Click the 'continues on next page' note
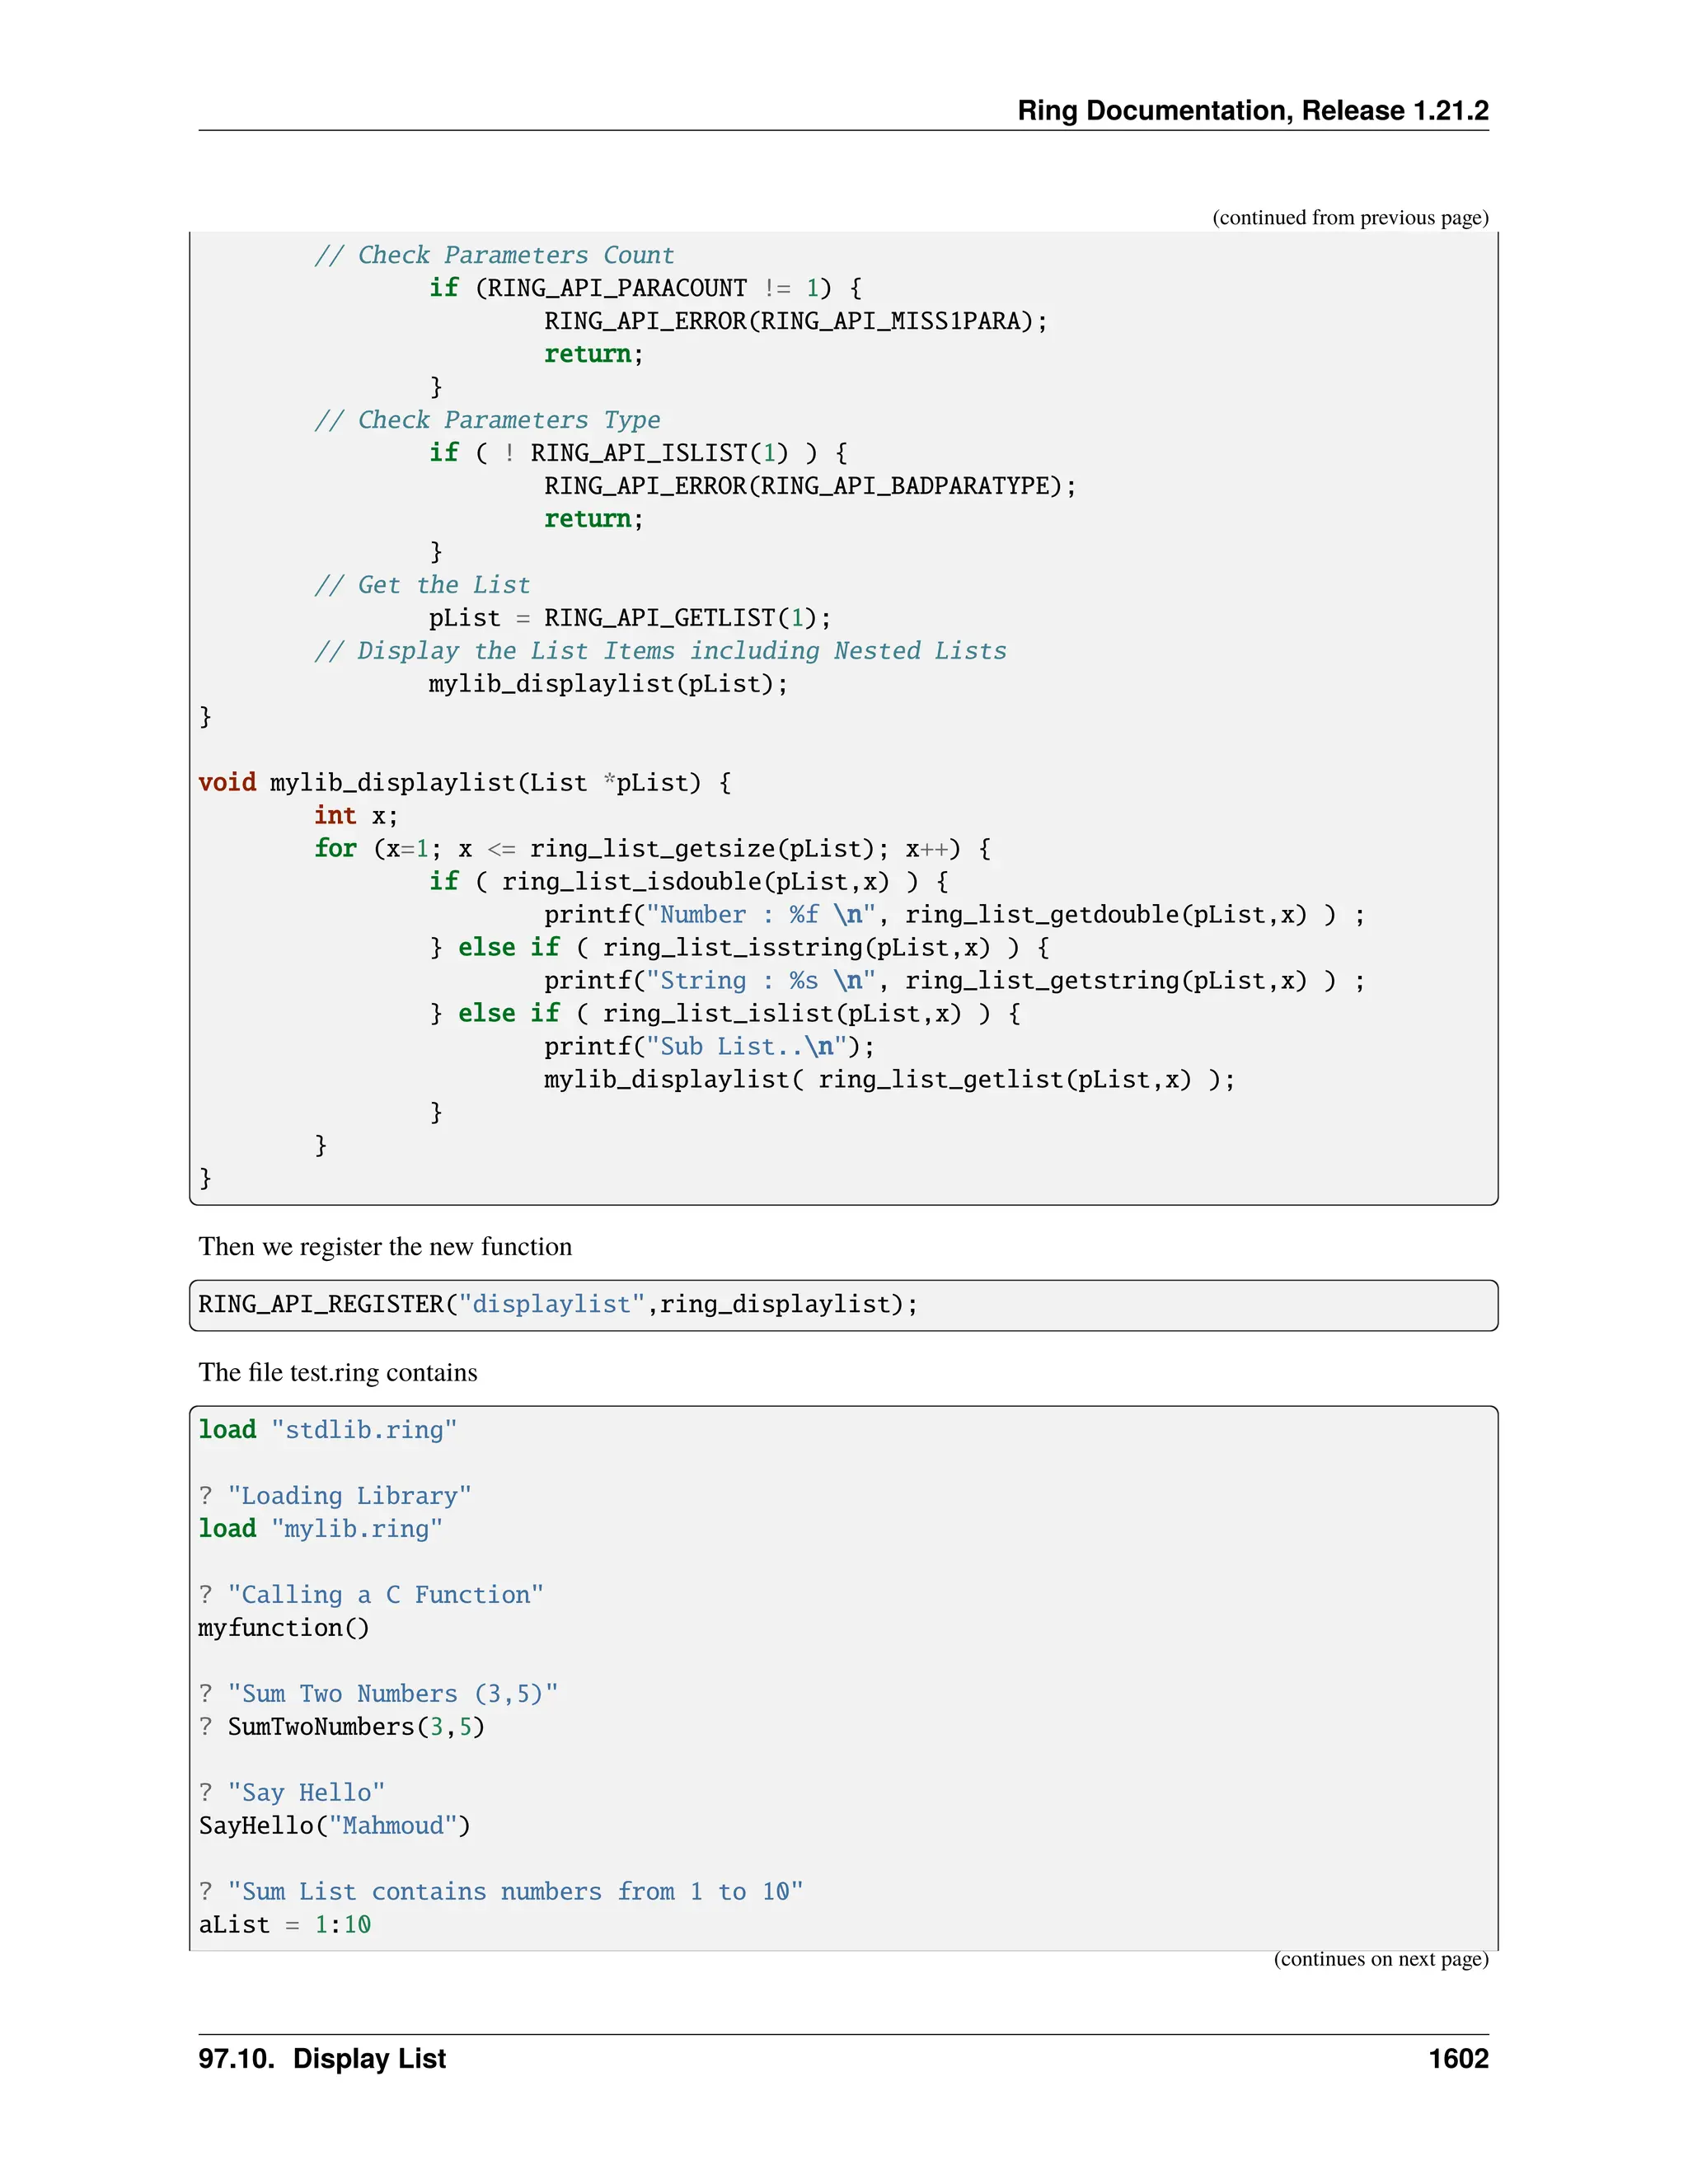Image resolution: width=1688 pixels, height=2184 pixels. pos(1380,1959)
